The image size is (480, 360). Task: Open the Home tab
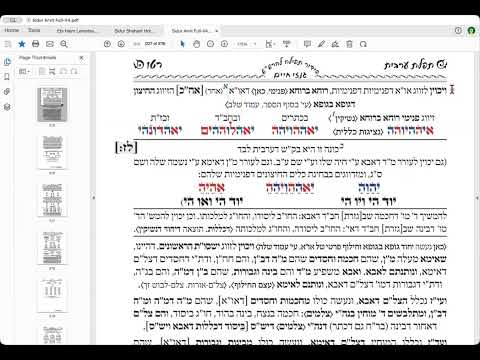[12, 30]
